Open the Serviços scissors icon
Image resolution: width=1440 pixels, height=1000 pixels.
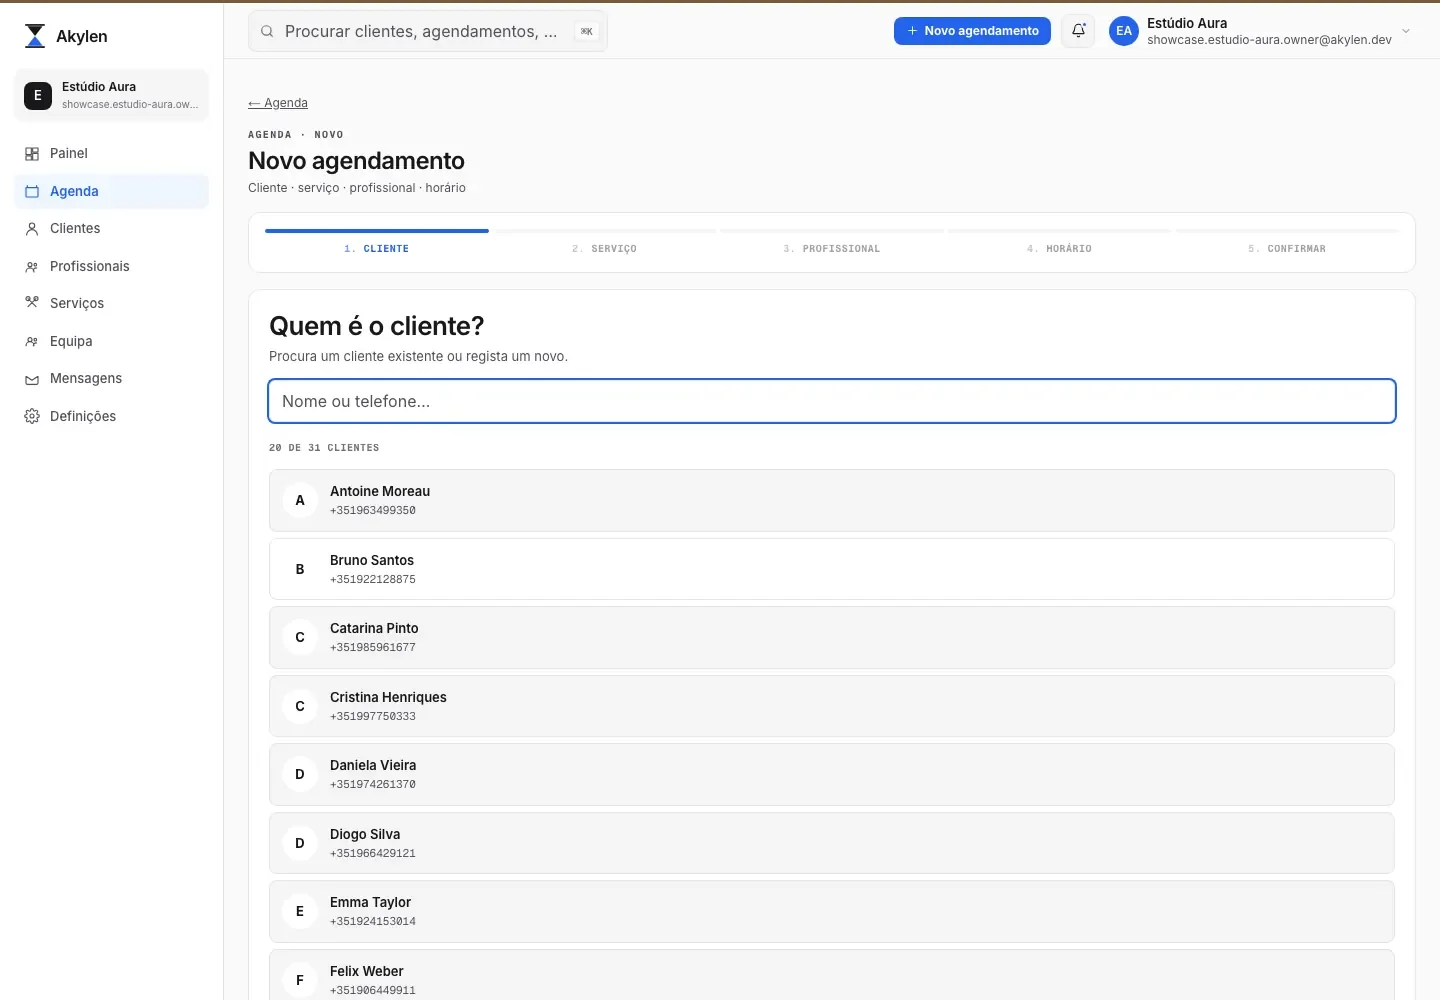[32, 303]
